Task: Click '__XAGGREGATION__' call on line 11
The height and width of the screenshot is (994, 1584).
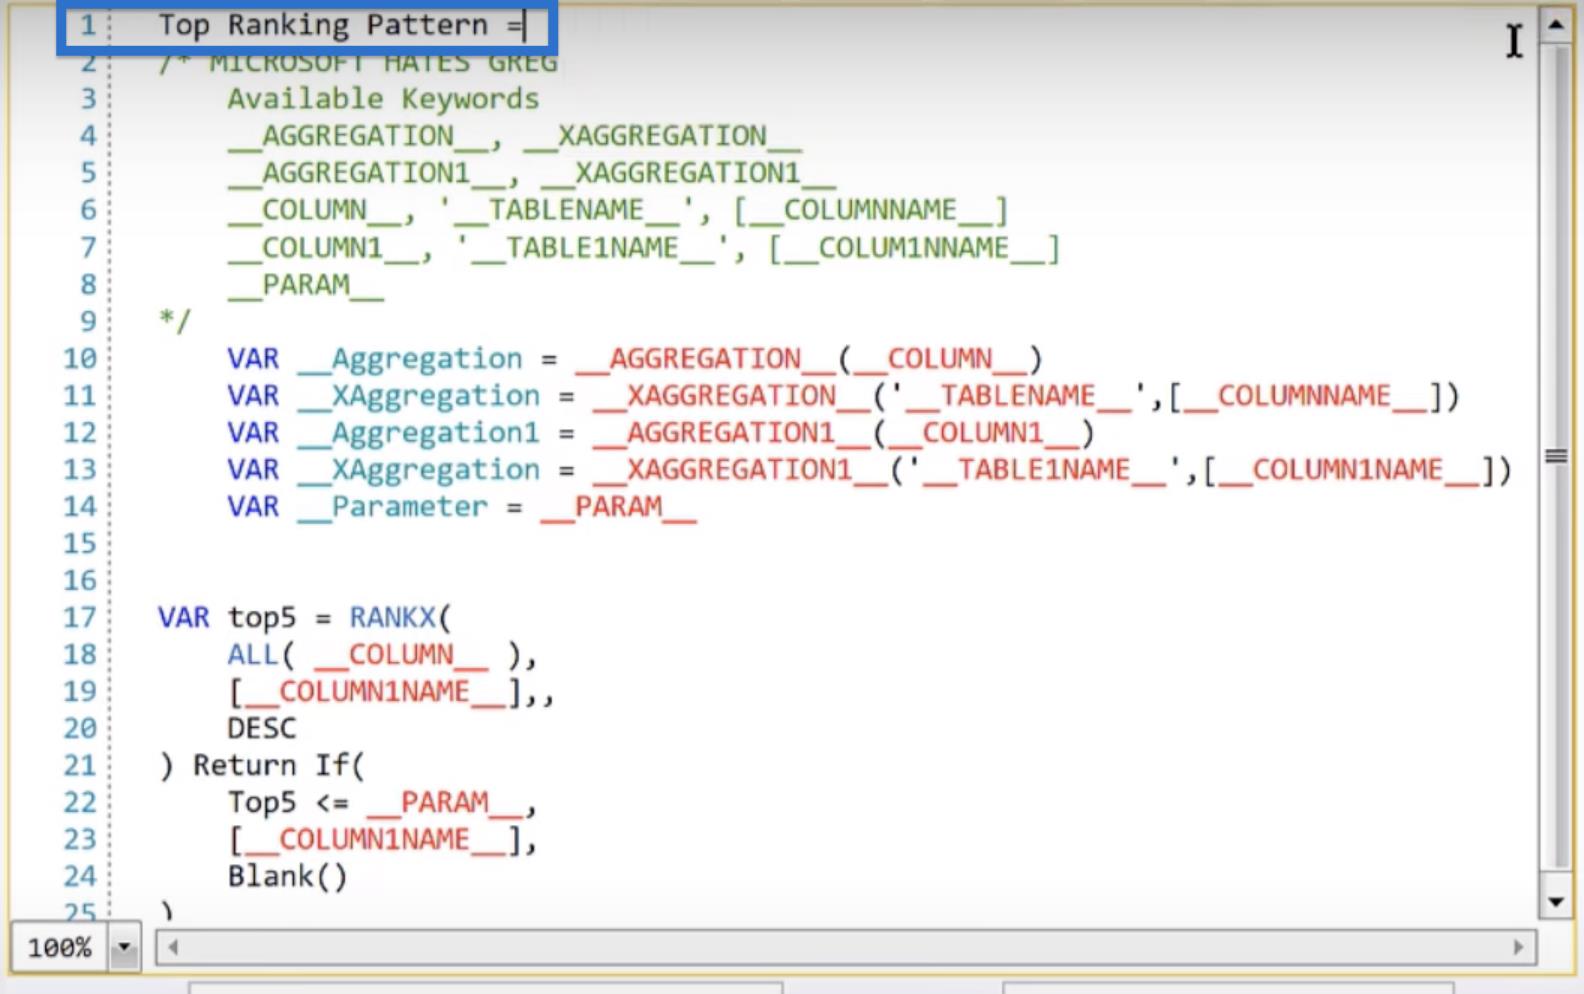Action: 731,395
